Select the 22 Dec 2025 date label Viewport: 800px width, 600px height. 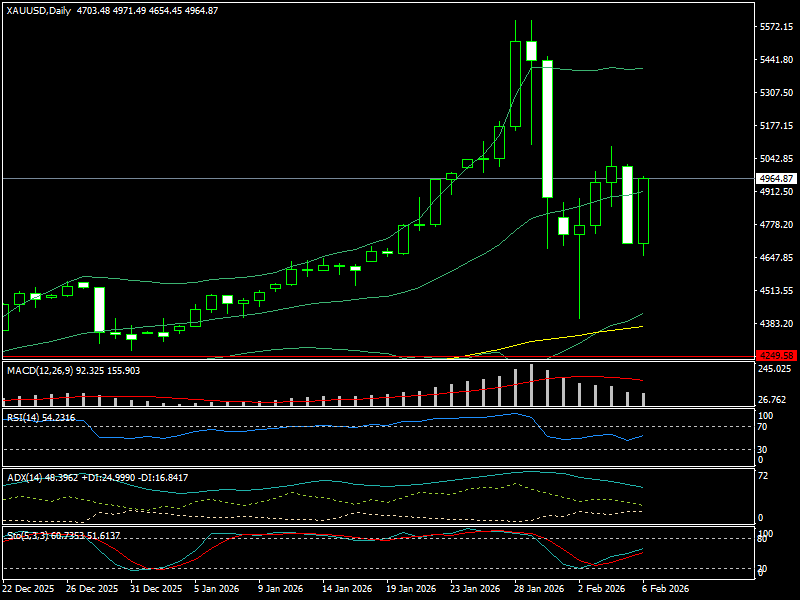28,589
